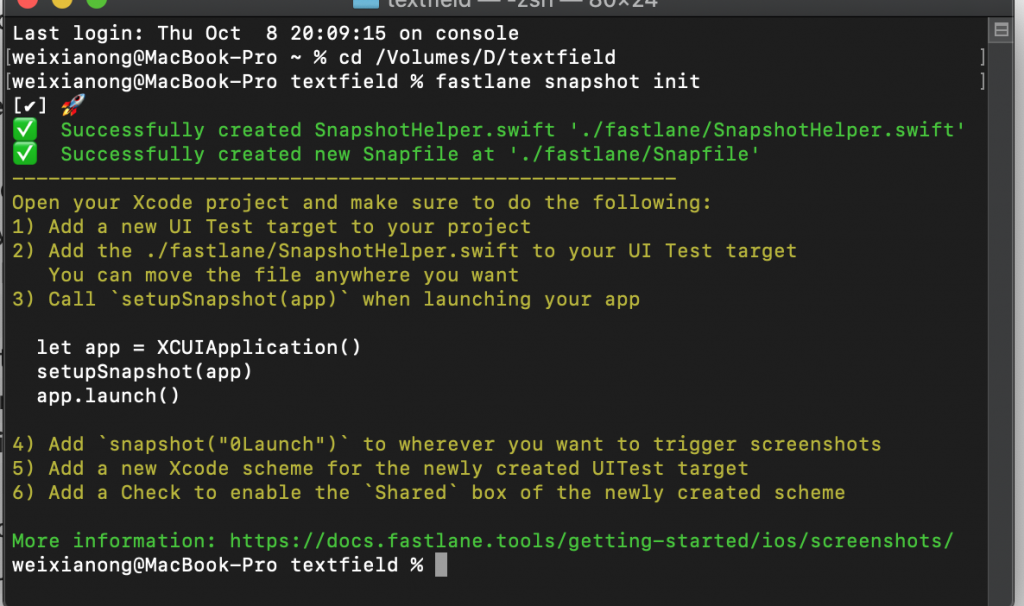The width and height of the screenshot is (1024, 606).
Task: Open the docs.fastlane.tools screenshots URL
Action: [x=591, y=541]
